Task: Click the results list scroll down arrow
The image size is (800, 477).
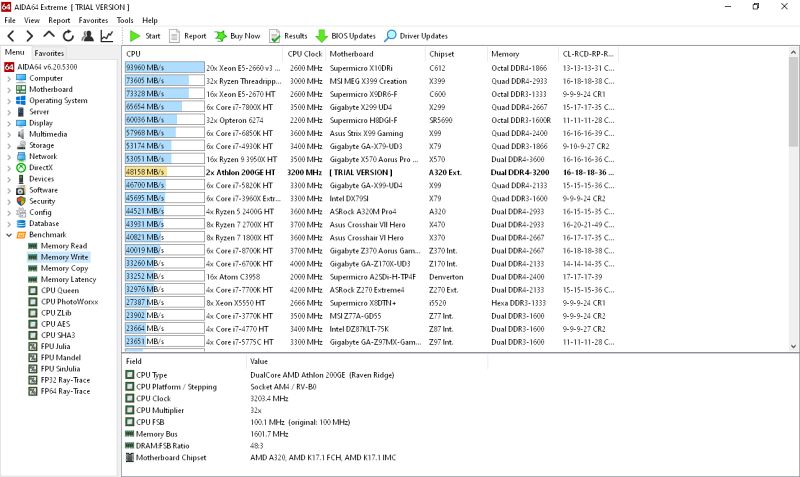Action: click(793, 346)
